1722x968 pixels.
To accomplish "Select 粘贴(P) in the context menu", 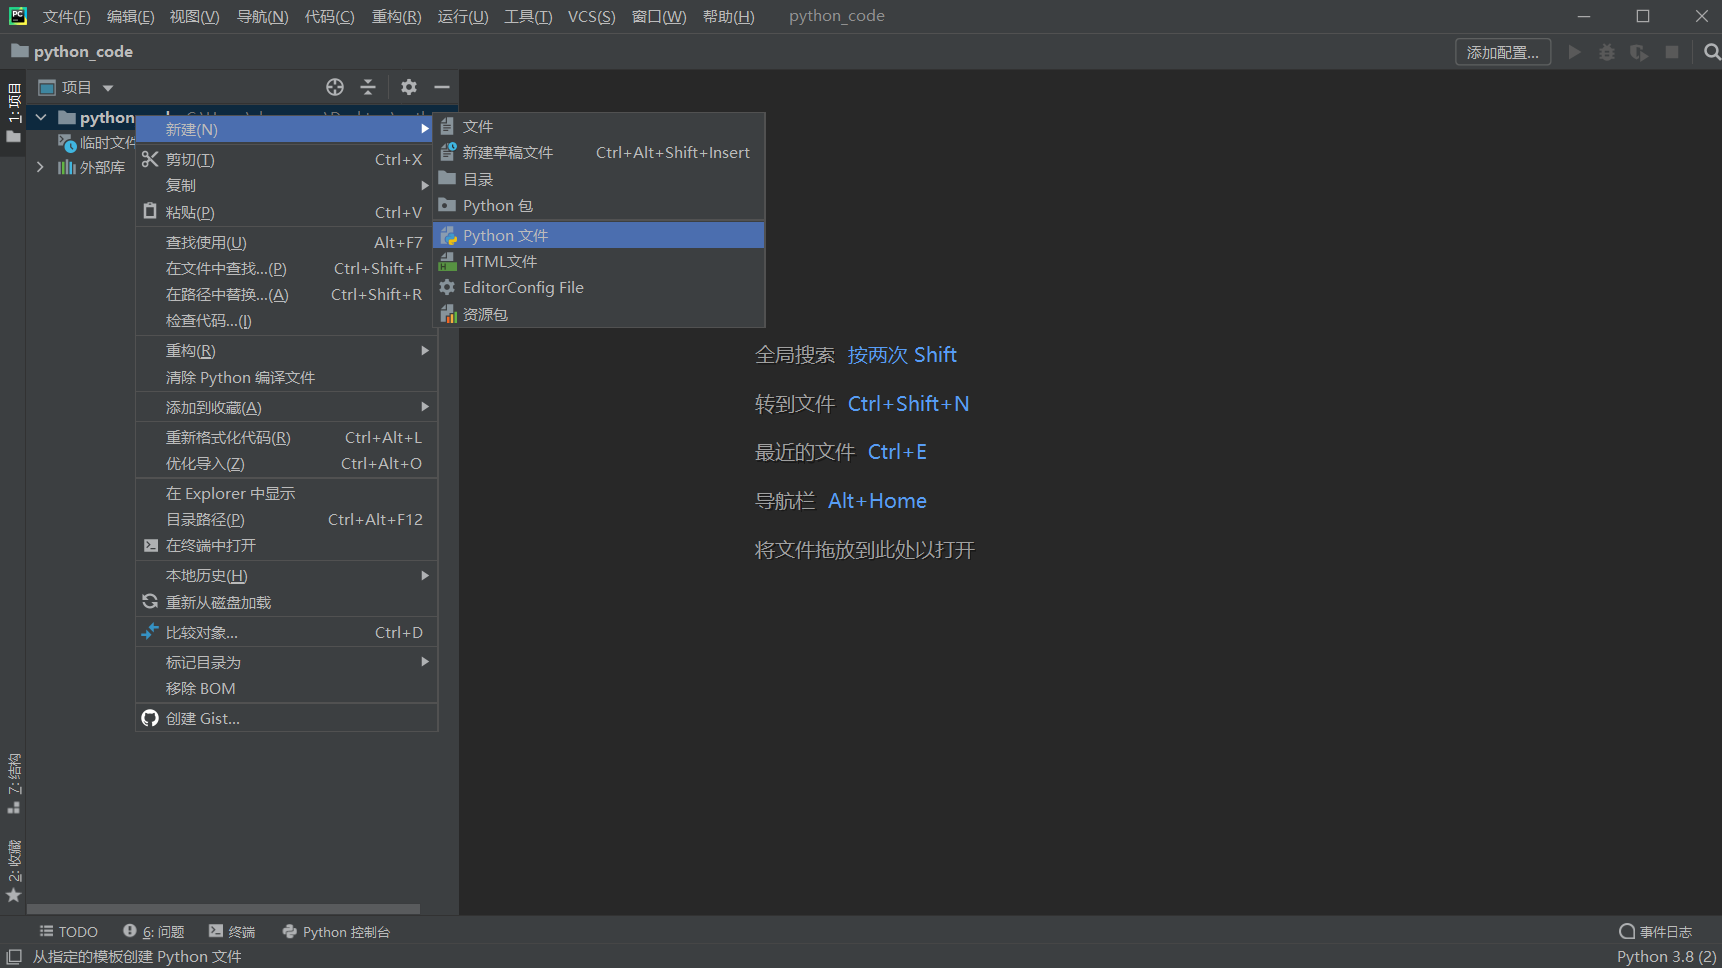I will (x=286, y=212).
